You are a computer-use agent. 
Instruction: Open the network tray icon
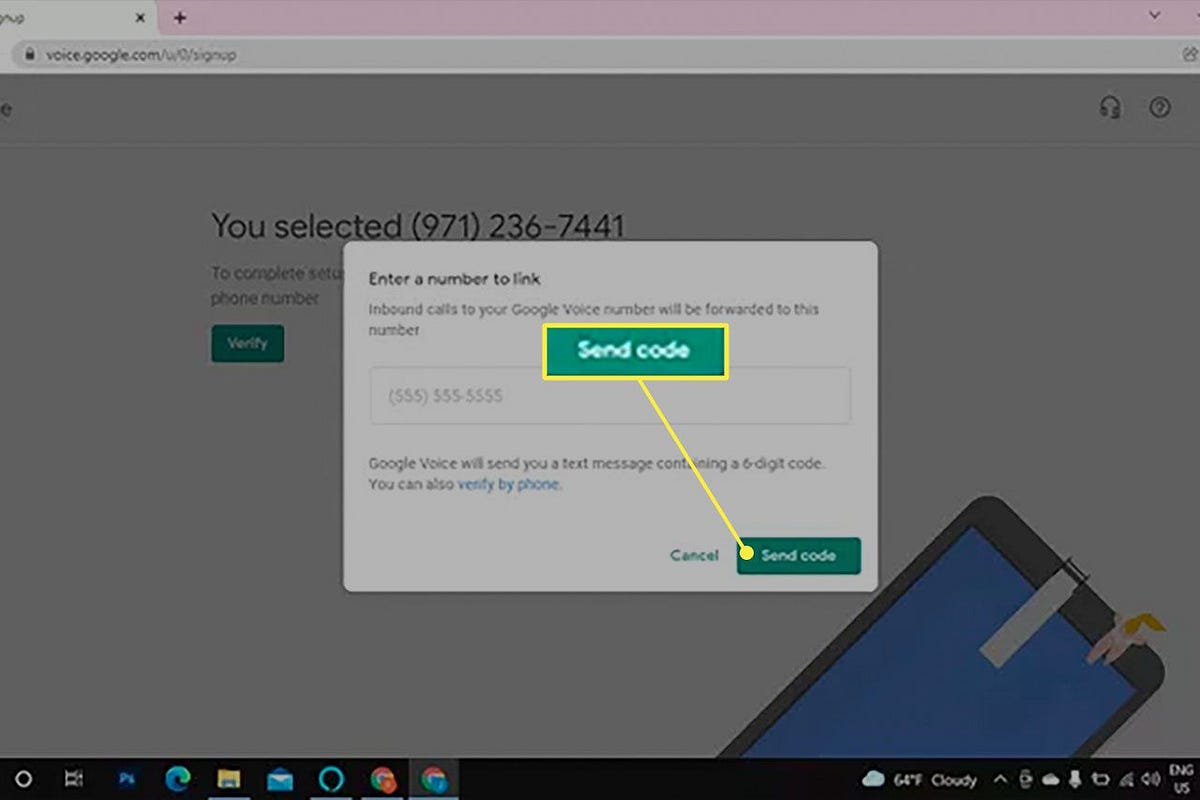click(x=1127, y=779)
